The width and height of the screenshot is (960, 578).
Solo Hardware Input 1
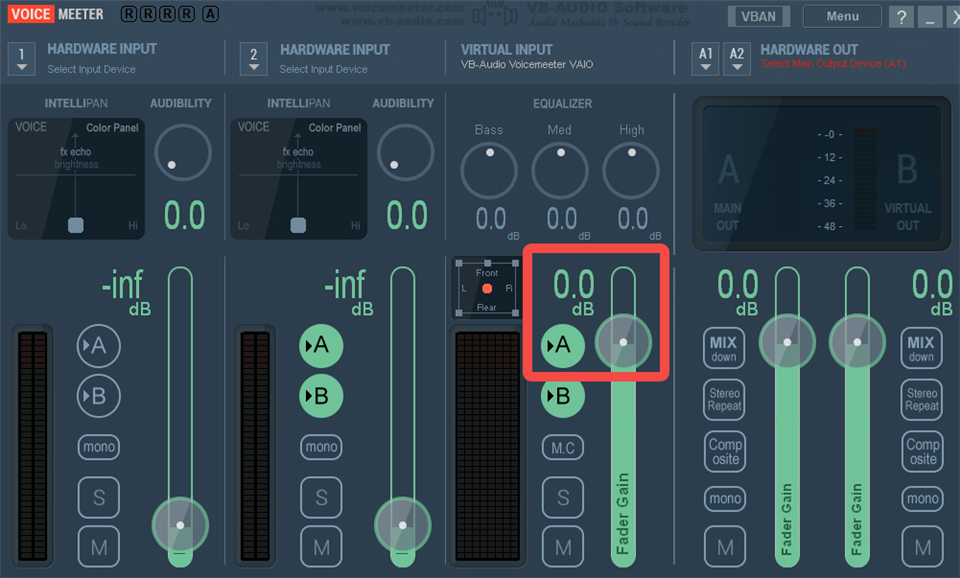click(99, 497)
